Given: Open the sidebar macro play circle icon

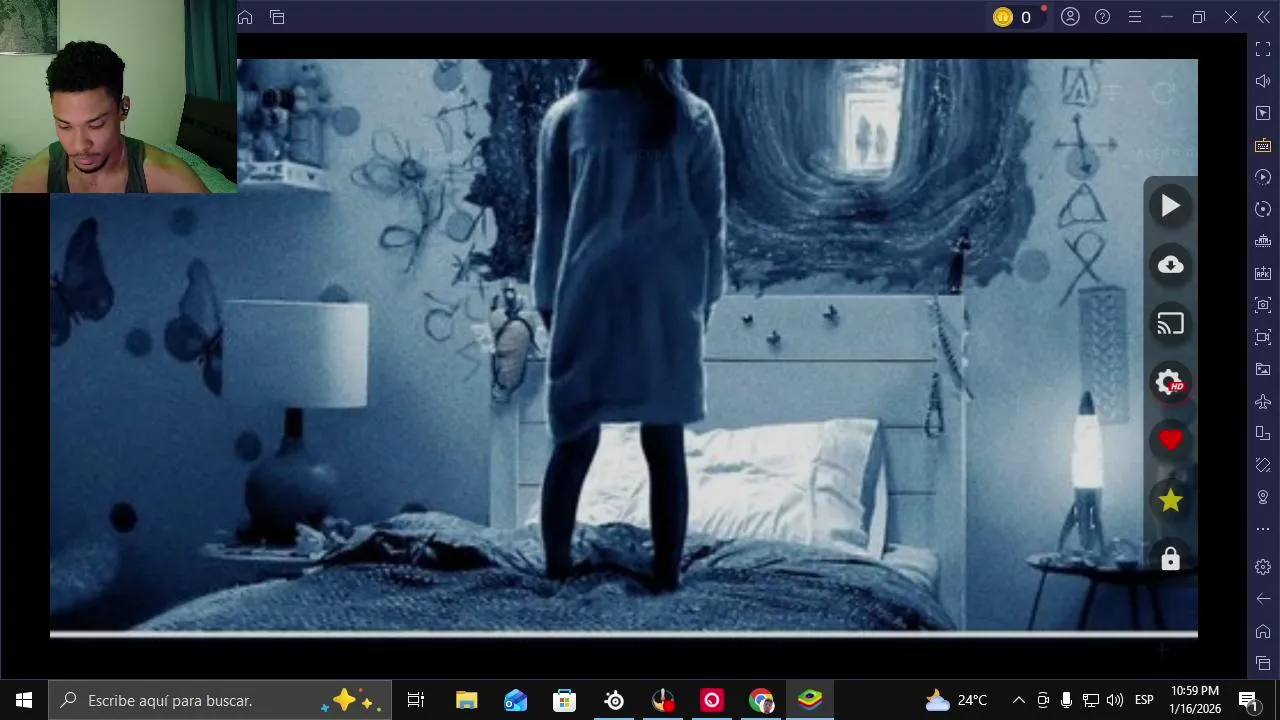Looking at the screenshot, I should click(x=1263, y=177).
